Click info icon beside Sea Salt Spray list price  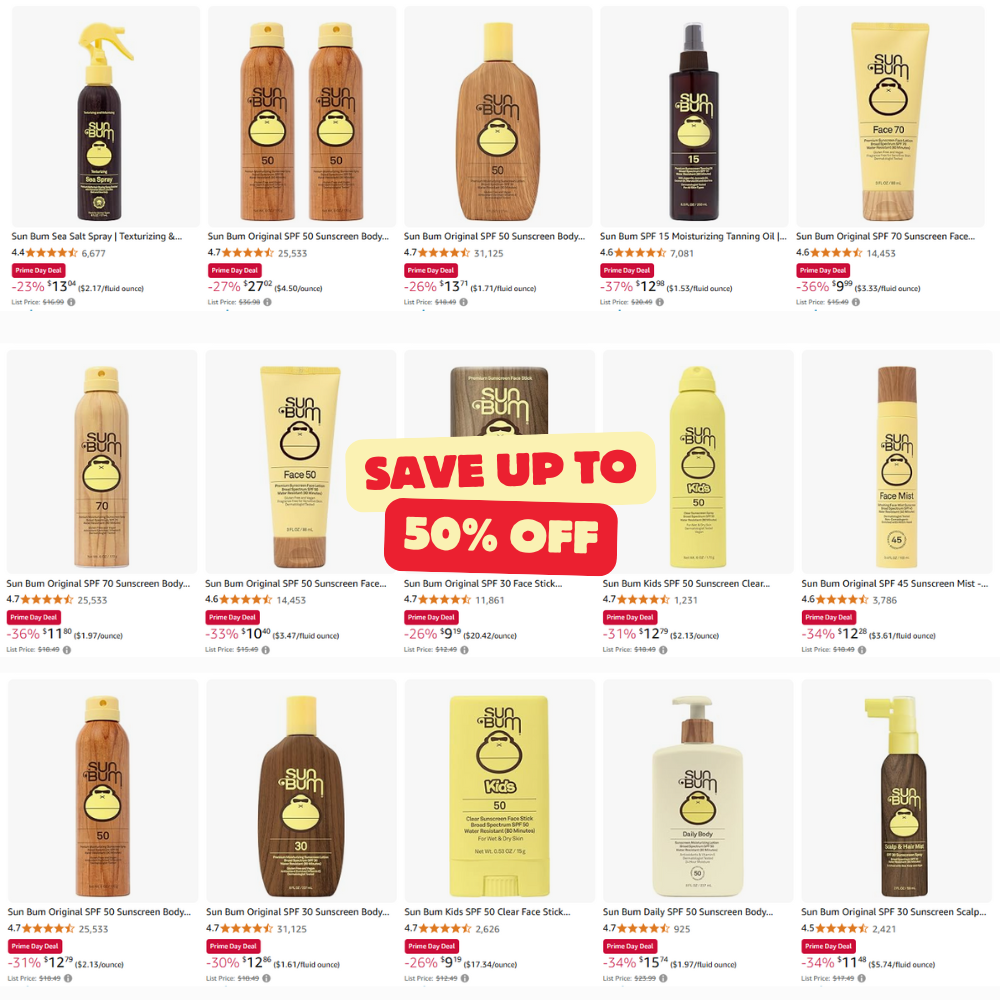pyautogui.click(x=71, y=302)
